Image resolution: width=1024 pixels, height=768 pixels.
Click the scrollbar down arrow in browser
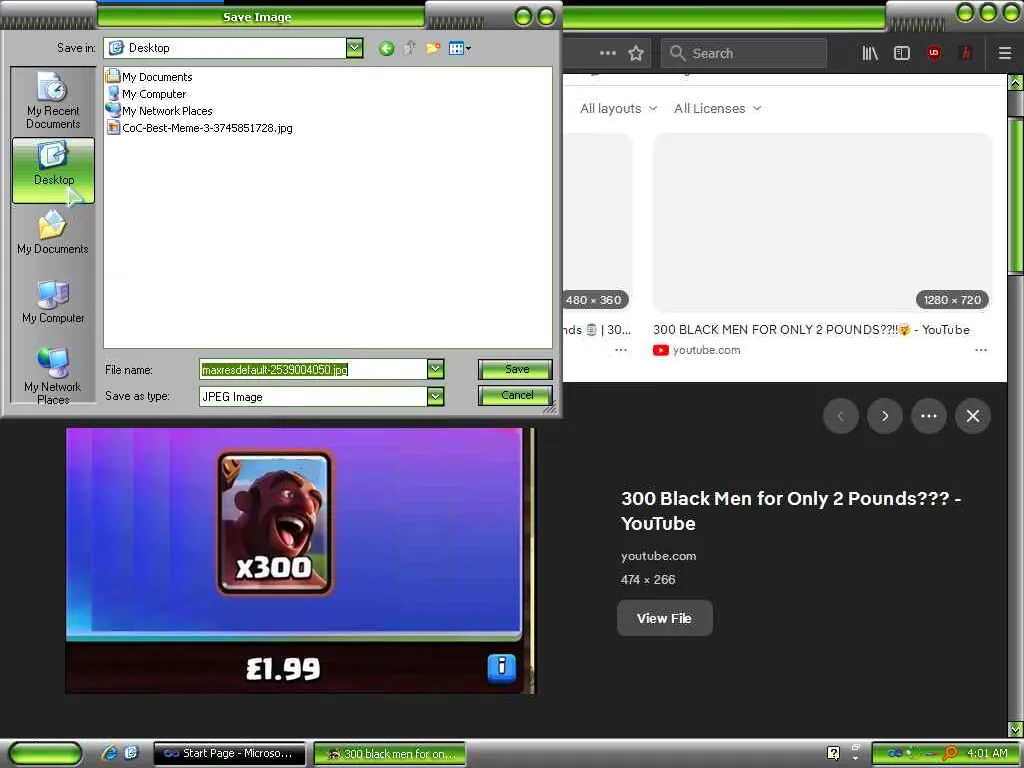1016,729
